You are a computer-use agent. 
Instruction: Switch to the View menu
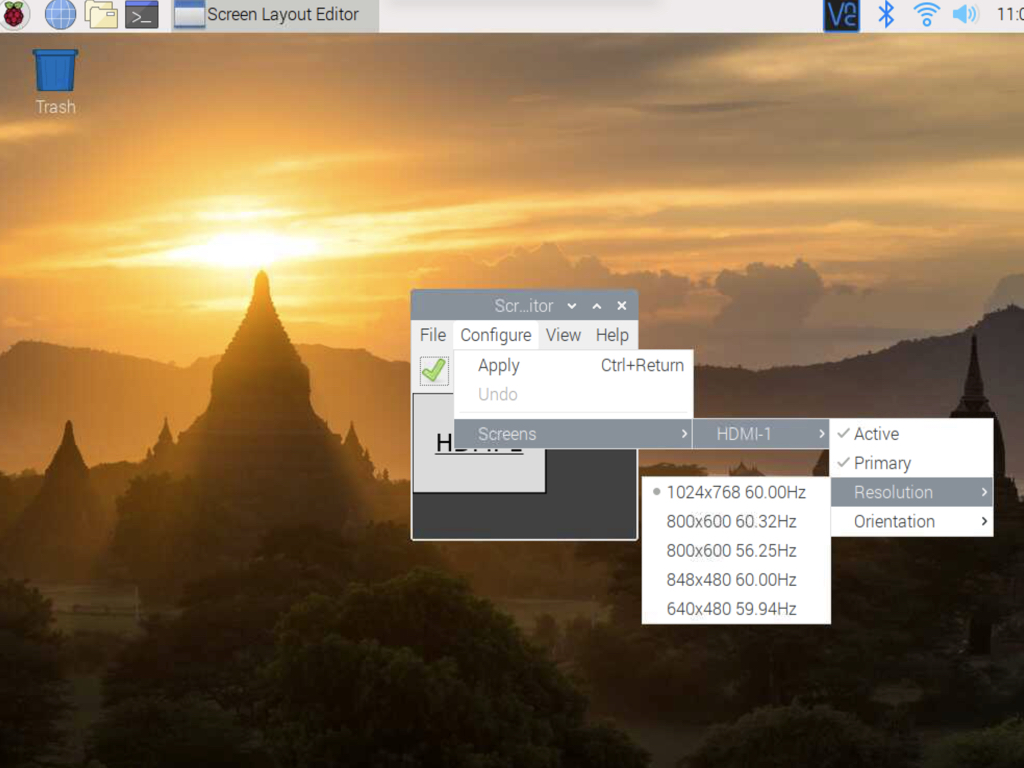[x=563, y=335]
